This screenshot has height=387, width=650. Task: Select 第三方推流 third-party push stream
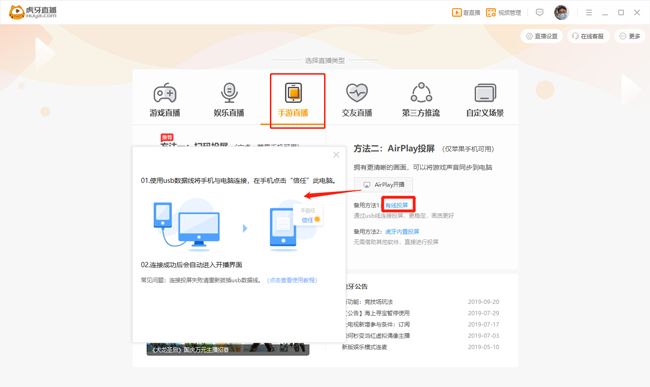point(421,100)
